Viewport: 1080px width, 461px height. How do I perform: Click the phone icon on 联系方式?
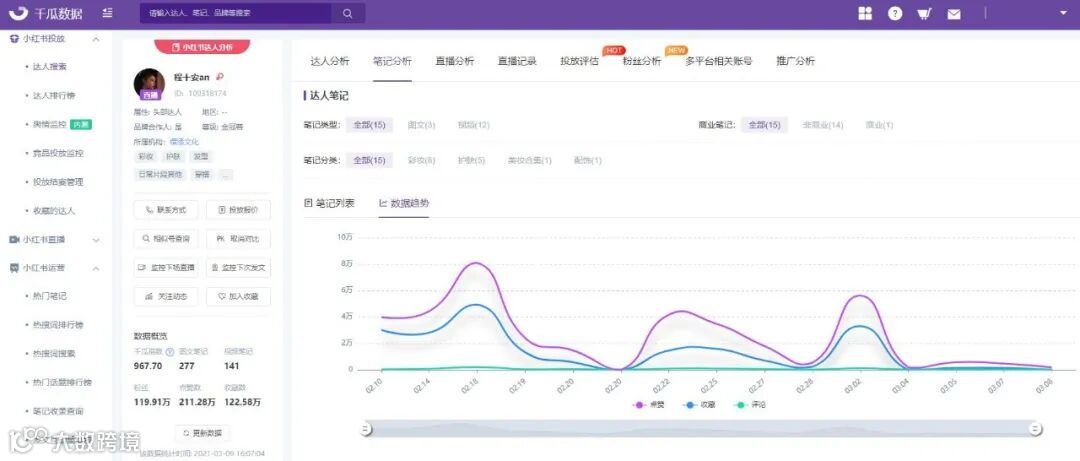tap(149, 210)
